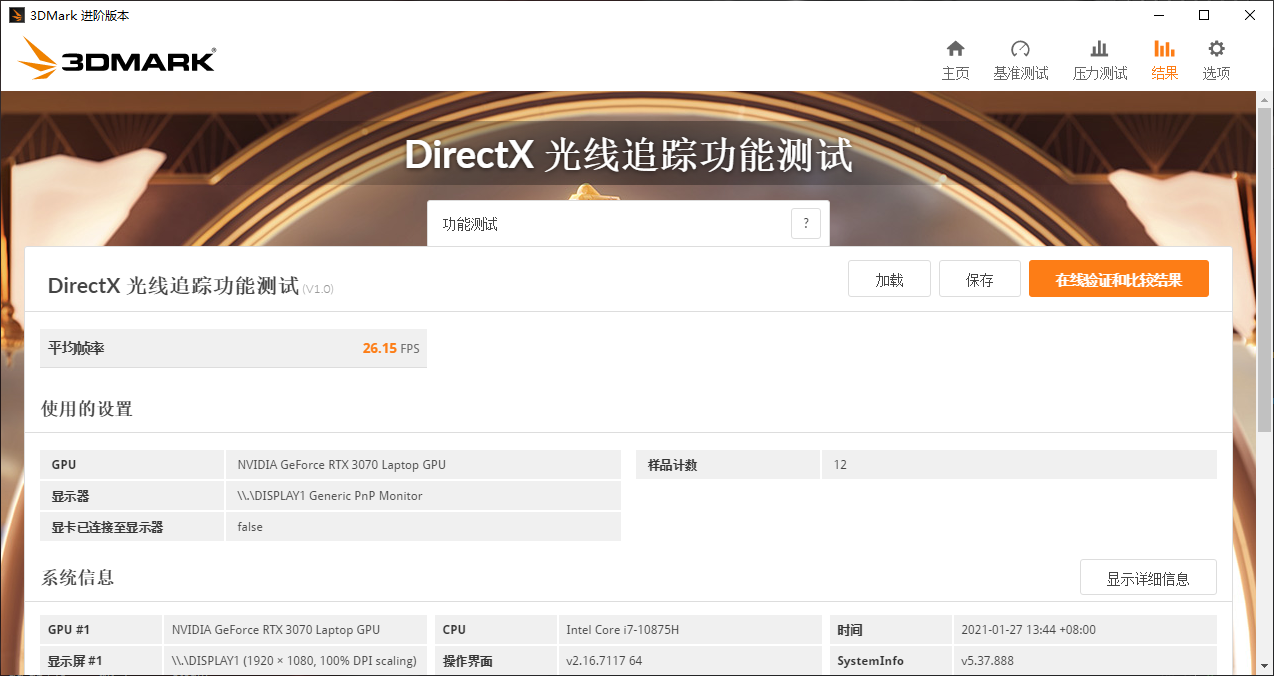
Task: Click the 3DMark logo in header
Action: pos(117,59)
